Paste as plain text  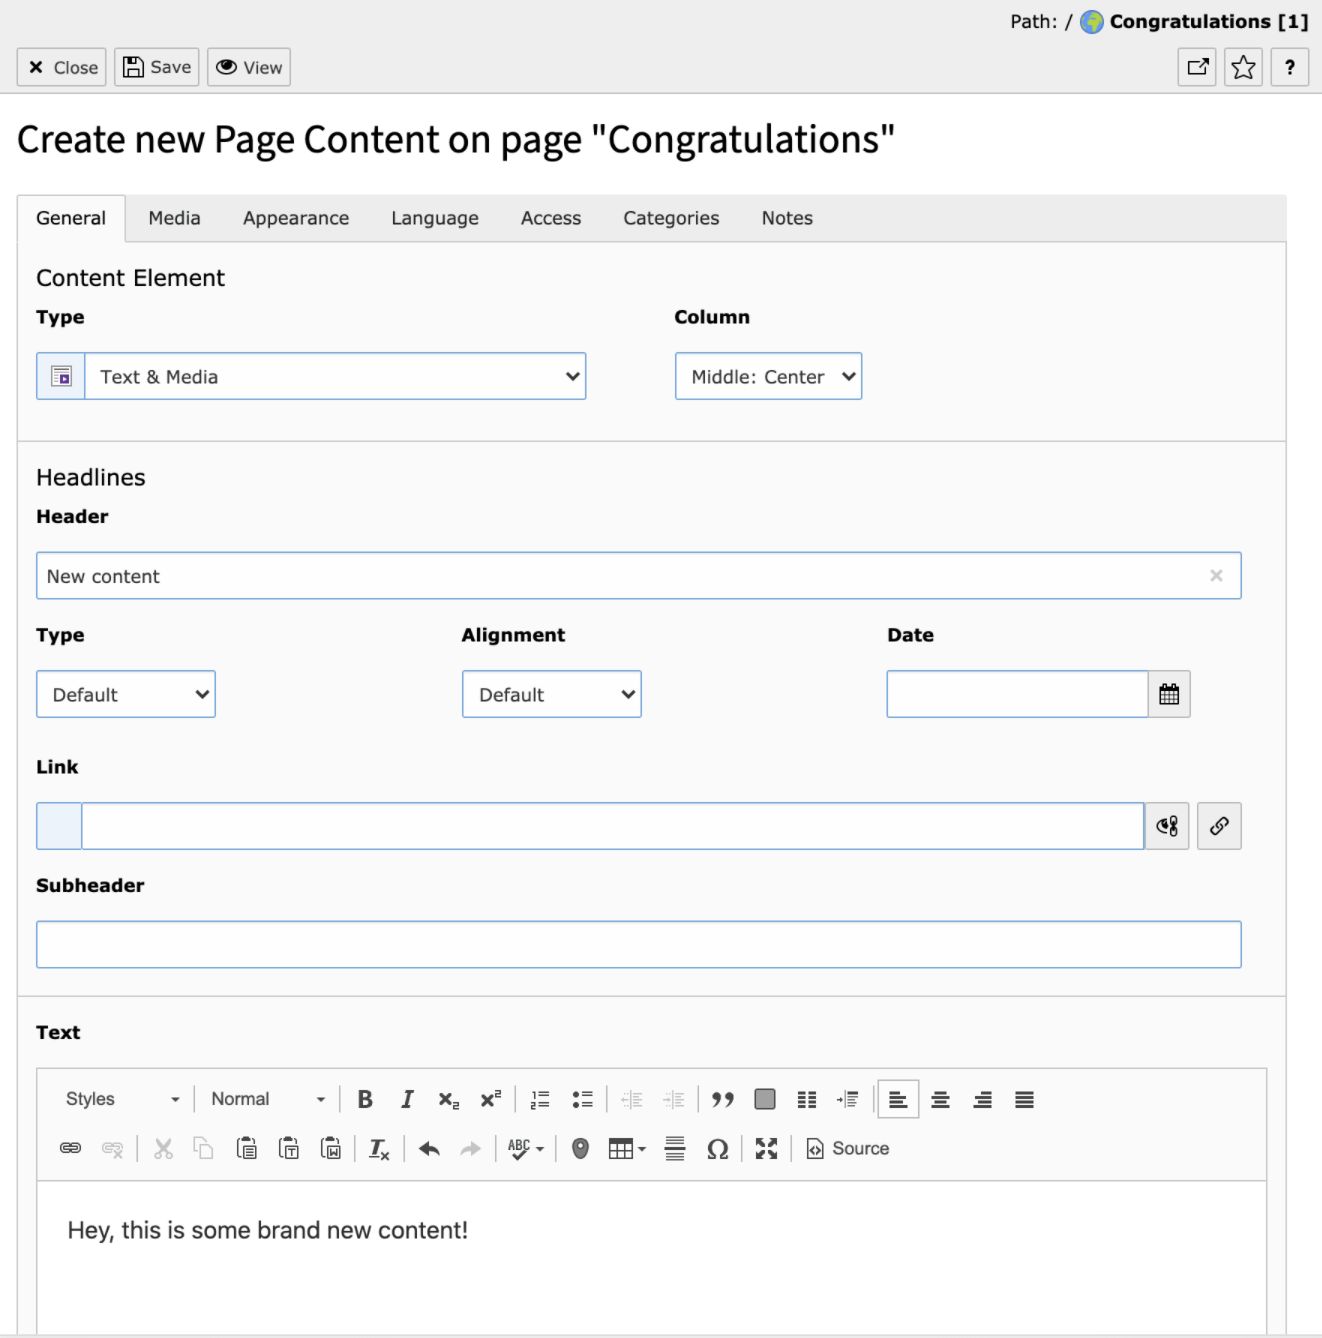pyautogui.click(x=289, y=1148)
